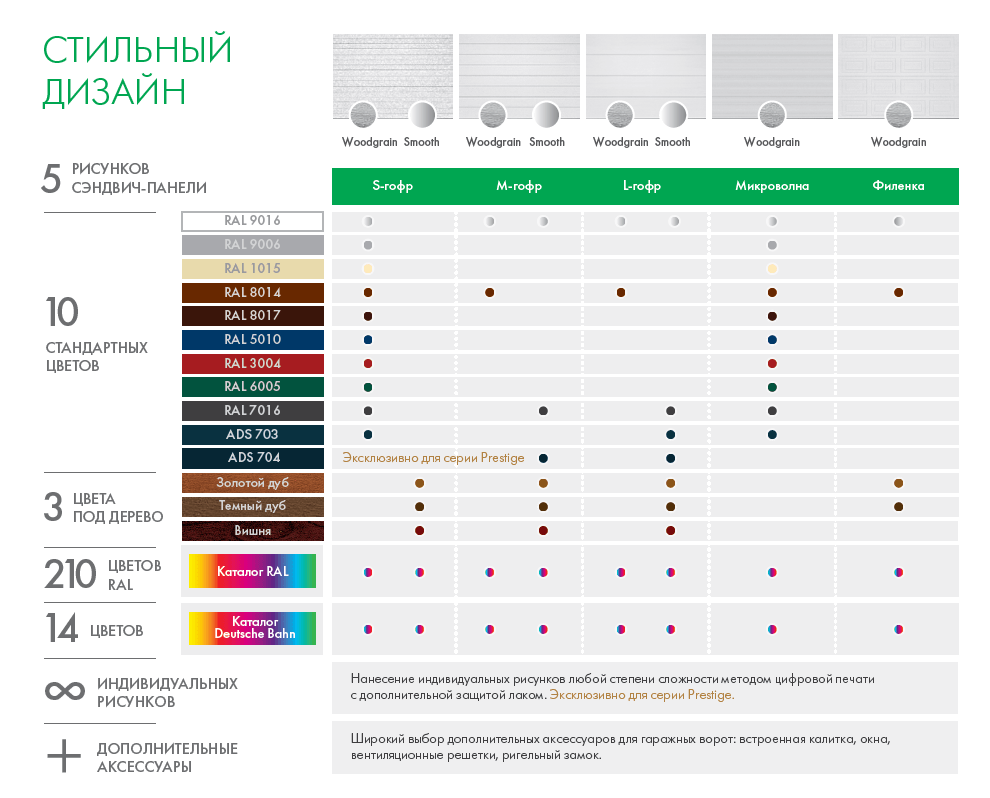Open the S-гофр column header
The image size is (990, 798).
coord(392,186)
